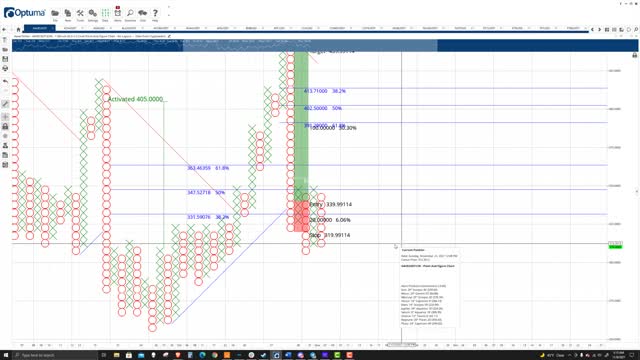Click the '413.71000 38.2%' retracement label
Screen dimensions: 640x360
324,91
